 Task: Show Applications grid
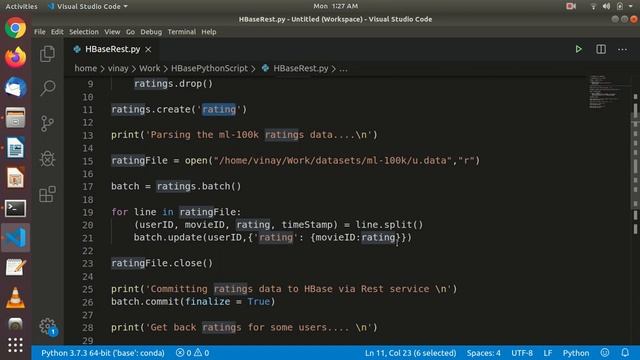16,345
